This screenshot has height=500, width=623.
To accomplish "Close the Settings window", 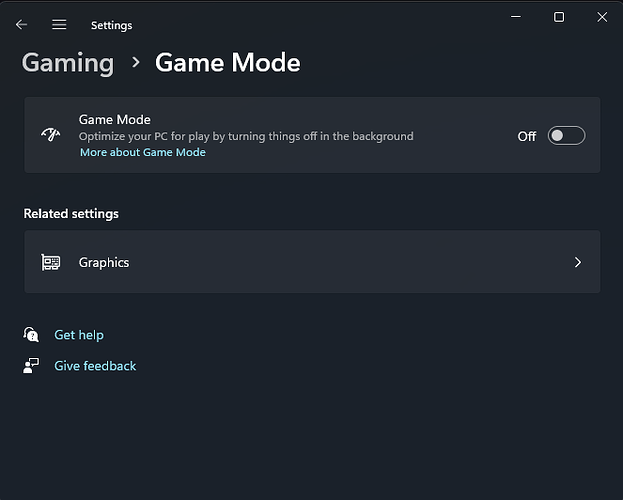I will pyautogui.click(x=602, y=17).
